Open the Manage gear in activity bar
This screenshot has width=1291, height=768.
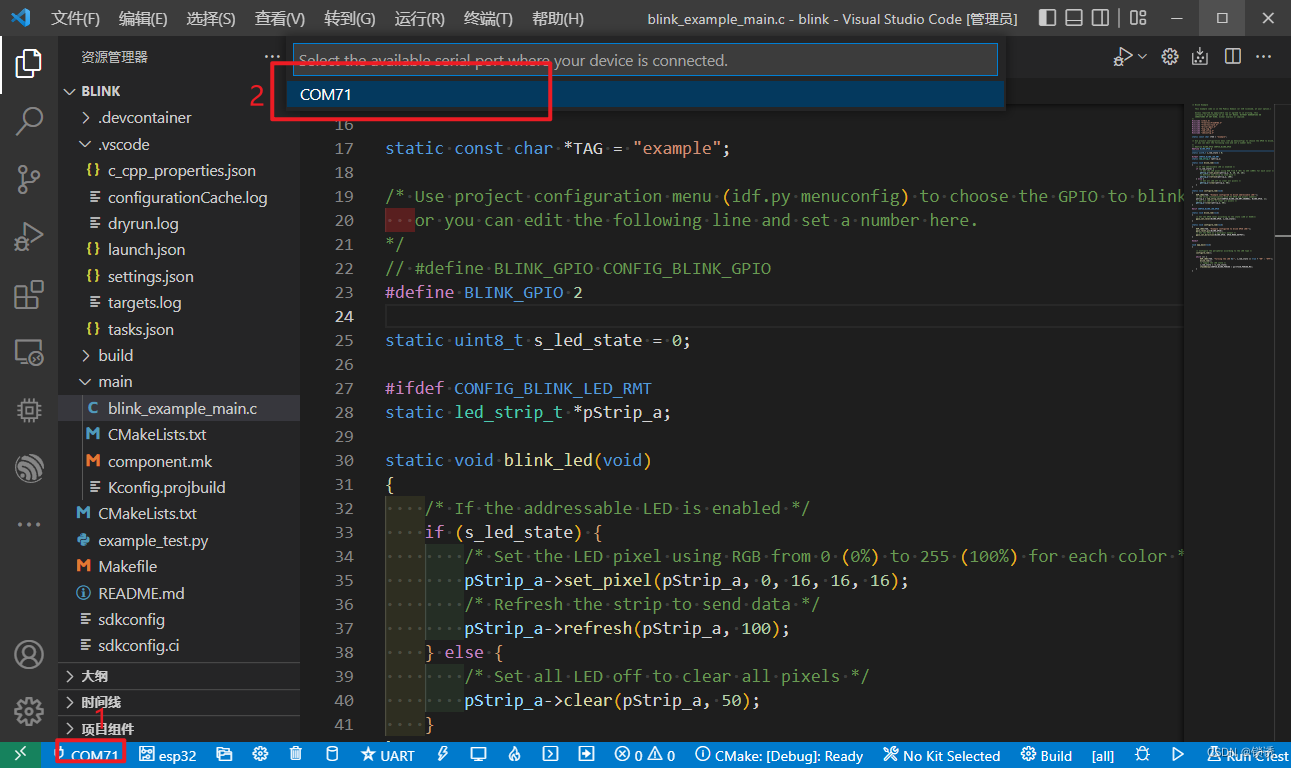[x=29, y=712]
